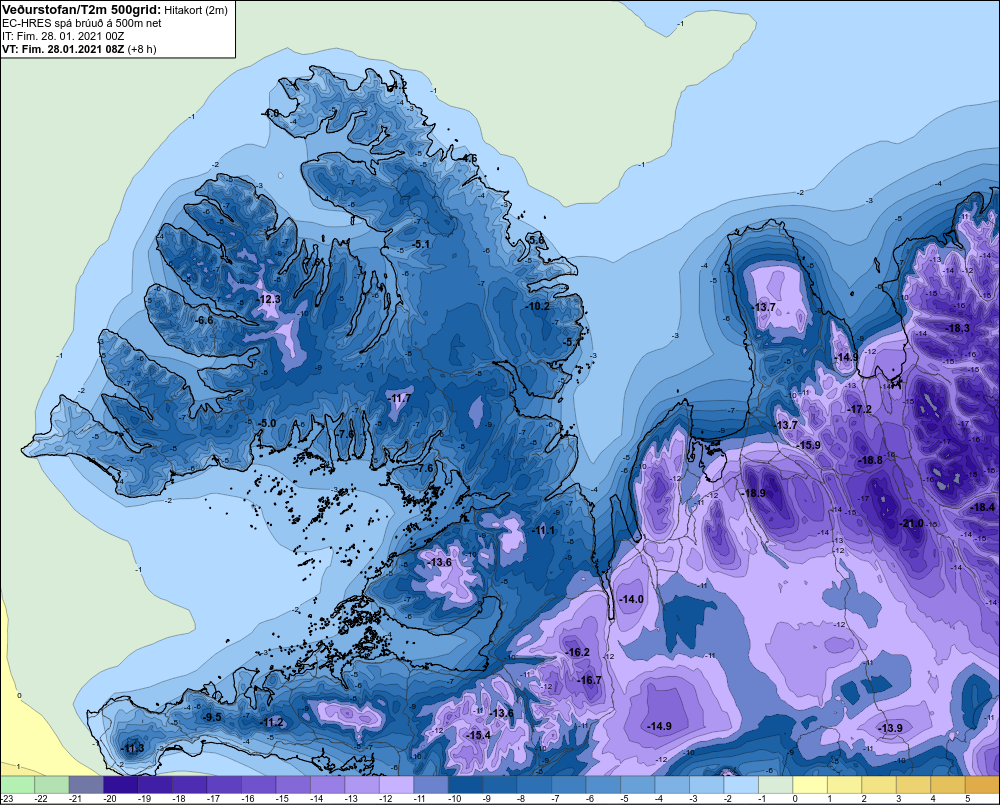Viewport: 1000px width, 805px height.
Task: Click the -5.0 temperature value on the map
Action: click(x=267, y=423)
